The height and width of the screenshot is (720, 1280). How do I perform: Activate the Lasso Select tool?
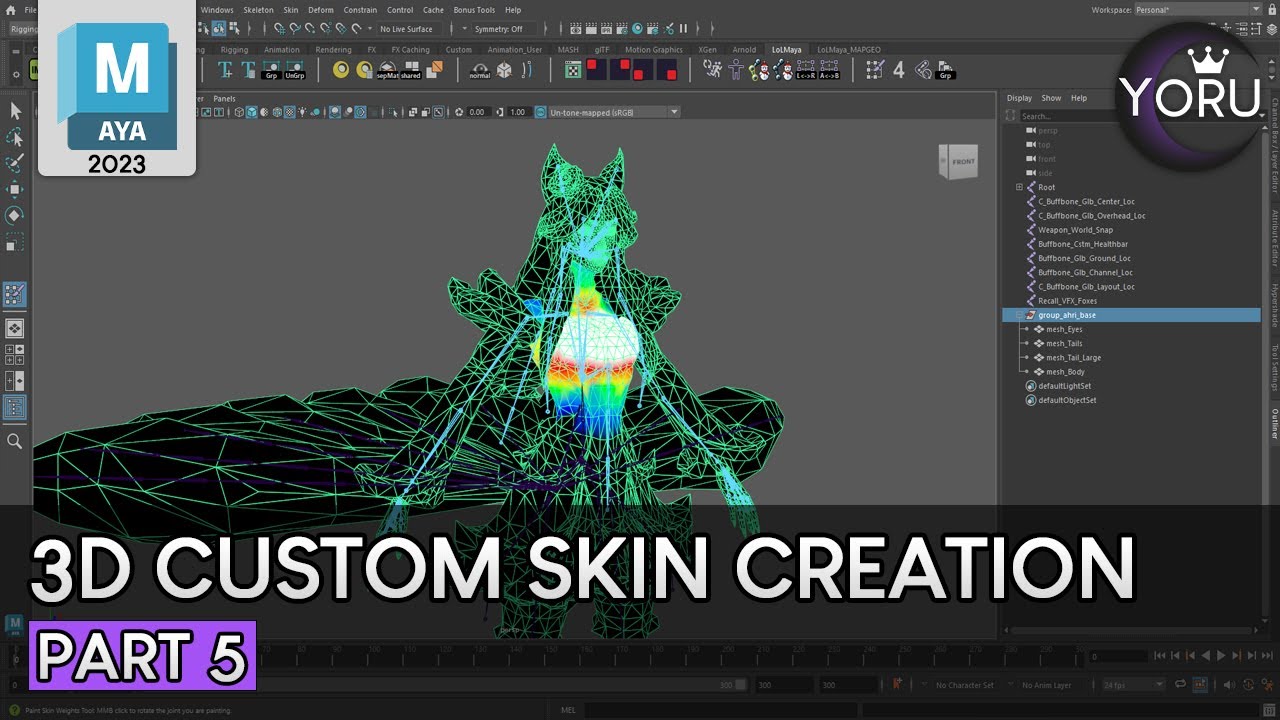pyautogui.click(x=15, y=137)
